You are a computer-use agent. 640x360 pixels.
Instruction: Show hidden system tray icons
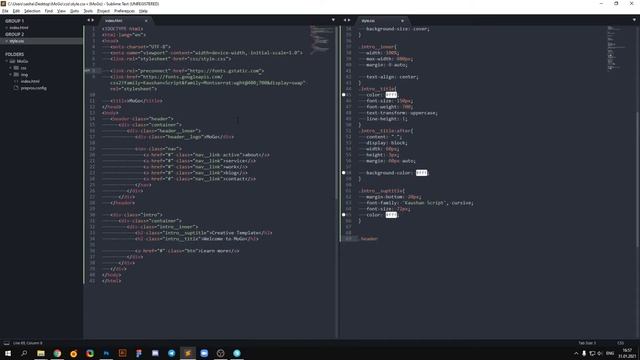(x=576, y=353)
